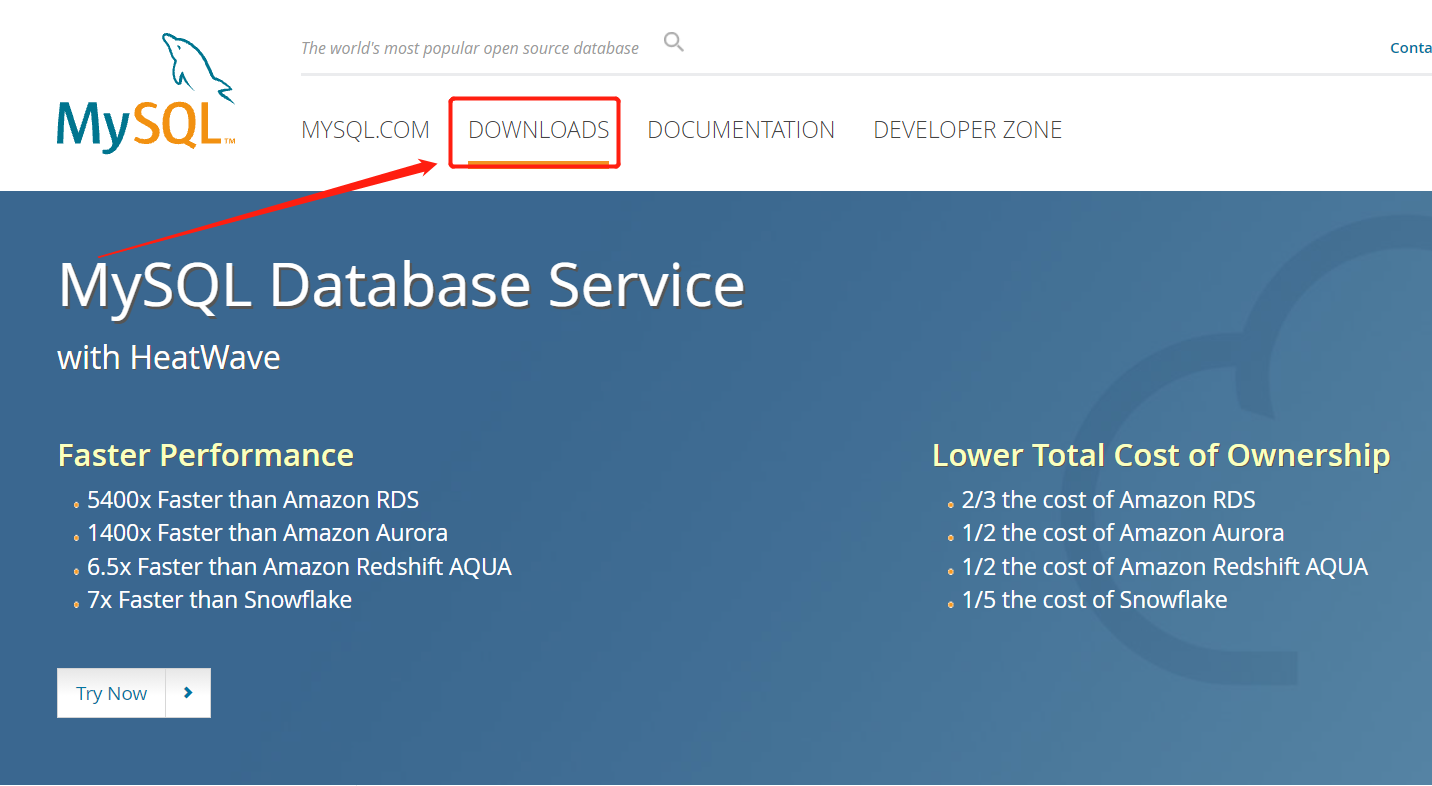Click '5400x Faster than Amazon RDS'

click(253, 500)
